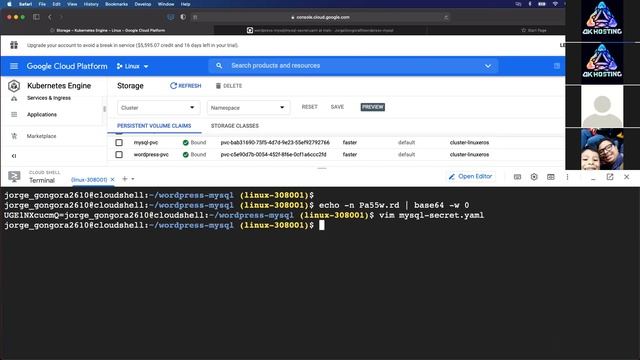Collapse the Kubernetes Engine side panel
This screenshot has width=640, height=360.
click(14, 156)
